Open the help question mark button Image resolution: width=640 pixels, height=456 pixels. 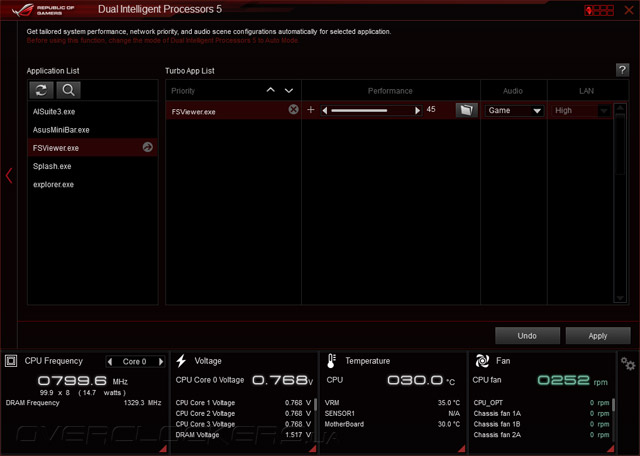pyautogui.click(x=622, y=70)
